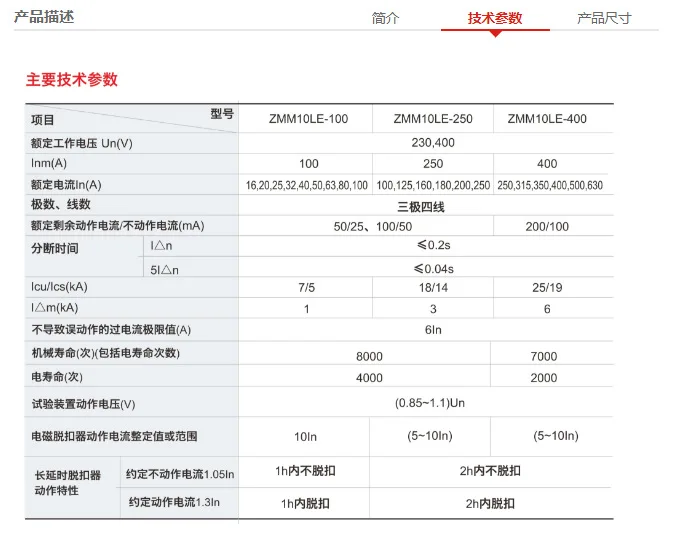The image size is (682, 538).
Task: Click the 不导致误动作的过电流极限值(A) label
Action: coord(111,330)
